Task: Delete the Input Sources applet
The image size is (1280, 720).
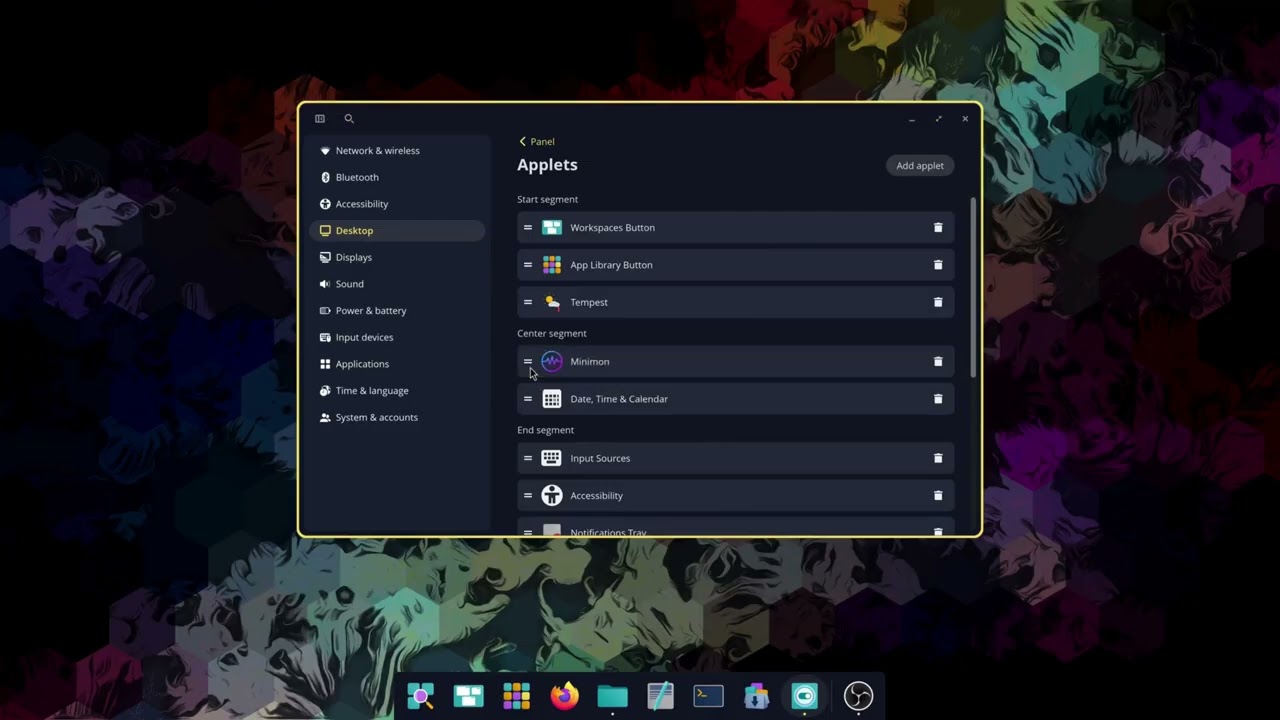Action: [937, 458]
